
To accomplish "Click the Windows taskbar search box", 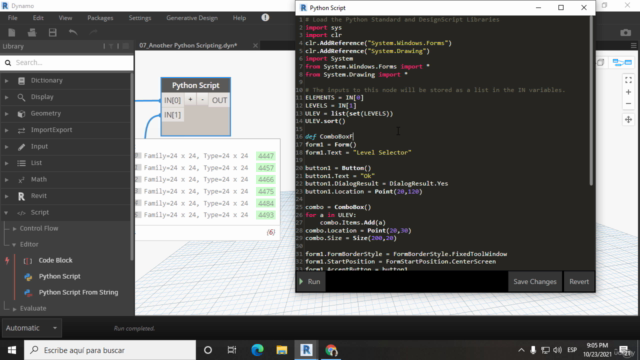I will pyautogui.click(x=110, y=350).
